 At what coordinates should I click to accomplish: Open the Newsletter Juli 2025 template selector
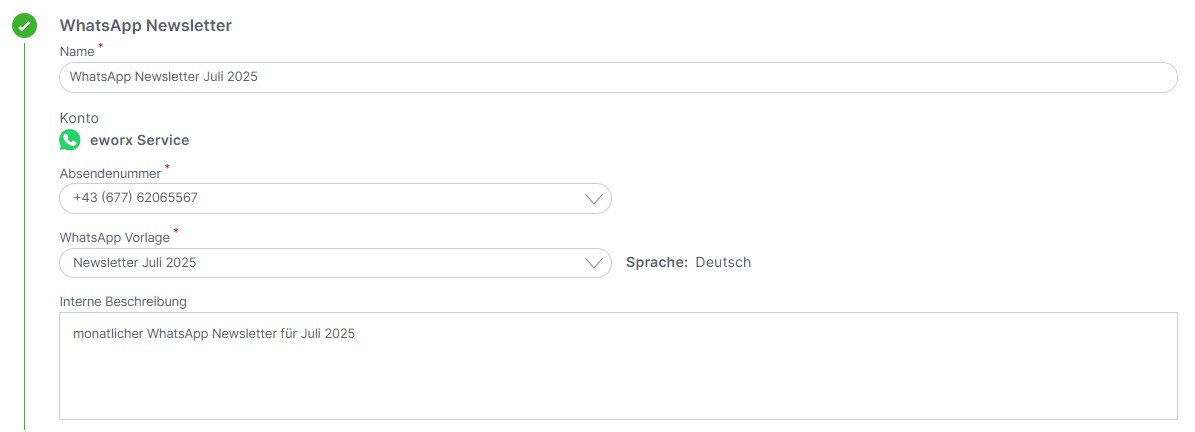point(335,263)
